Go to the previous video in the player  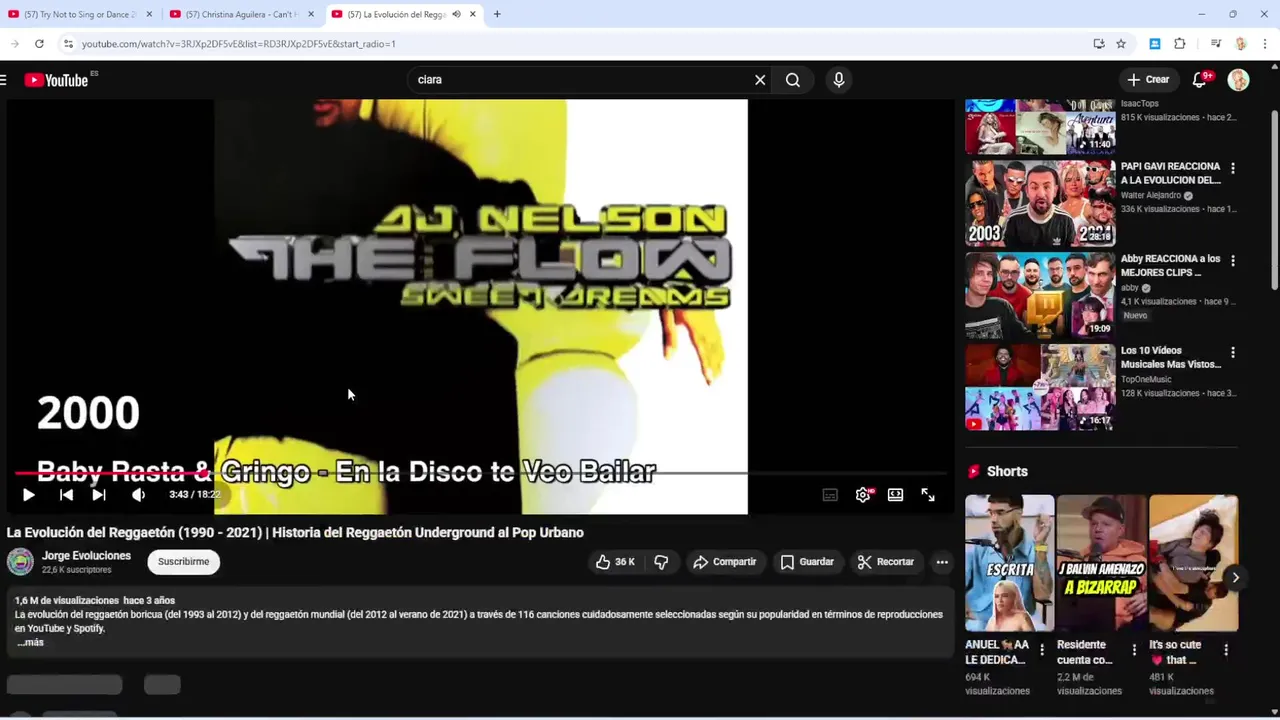[x=66, y=495]
